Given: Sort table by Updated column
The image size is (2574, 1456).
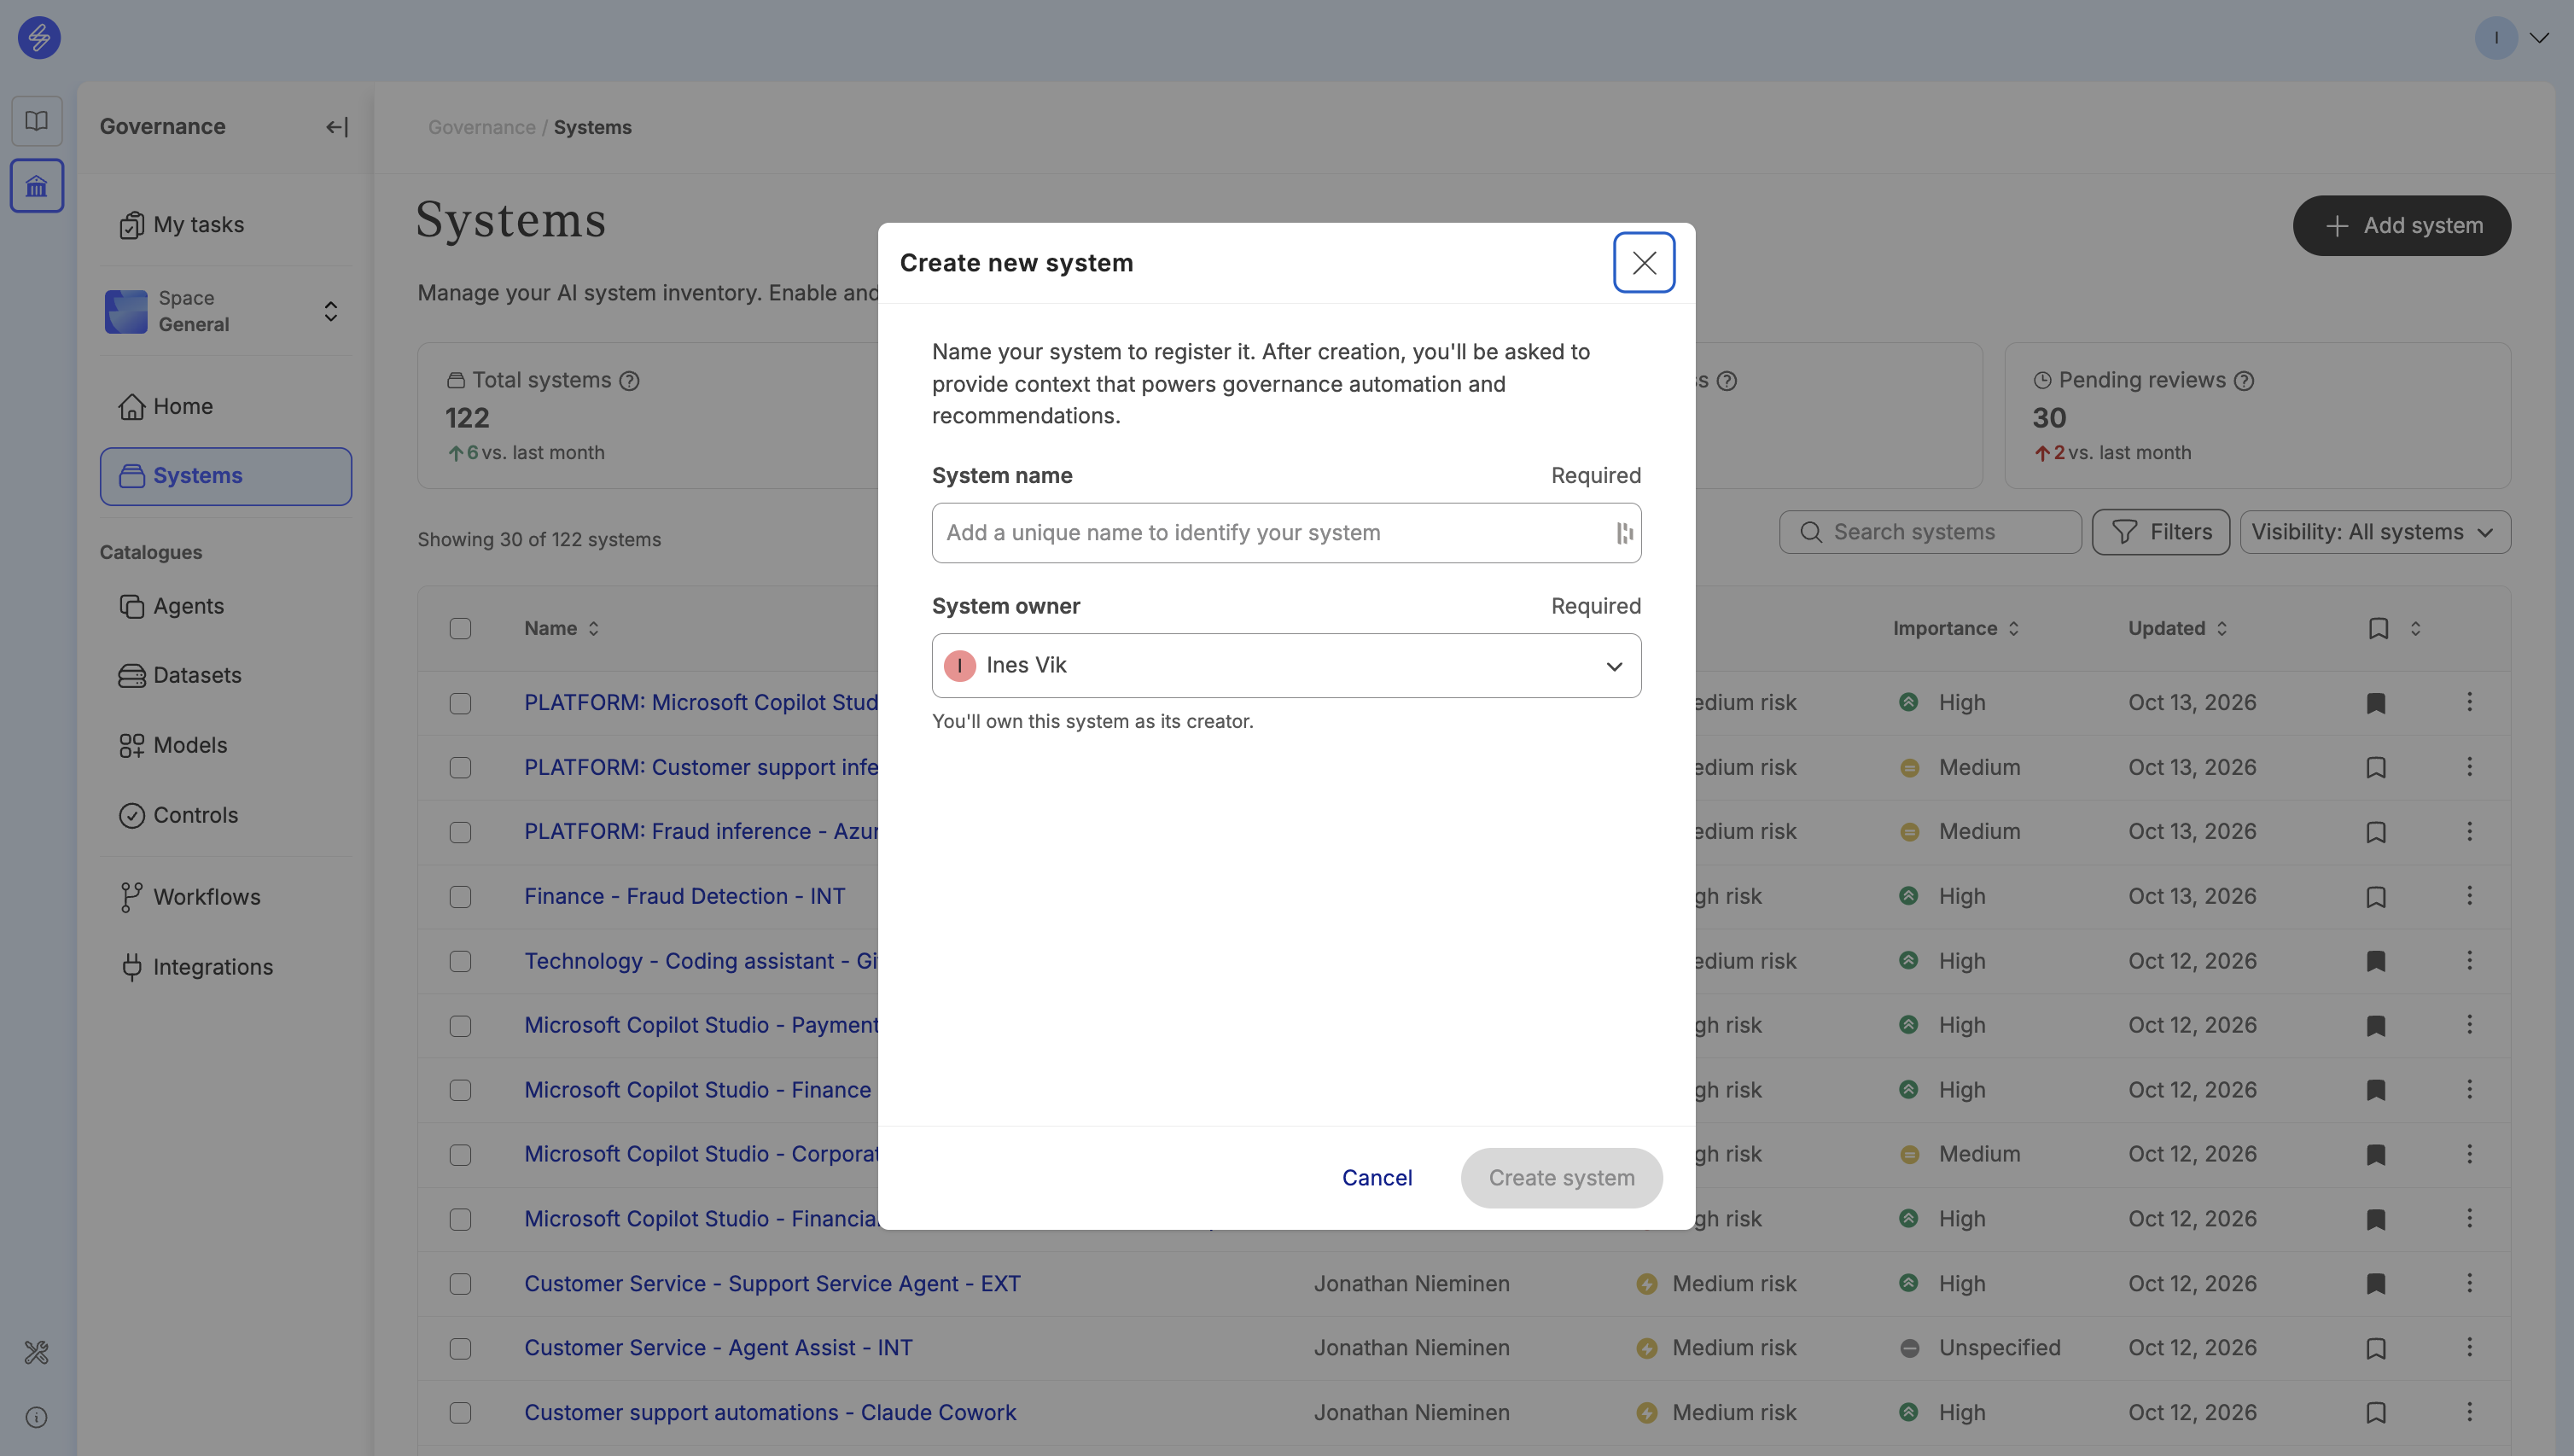Looking at the screenshot, I should pyautogui.click(x=2177, y=628).
